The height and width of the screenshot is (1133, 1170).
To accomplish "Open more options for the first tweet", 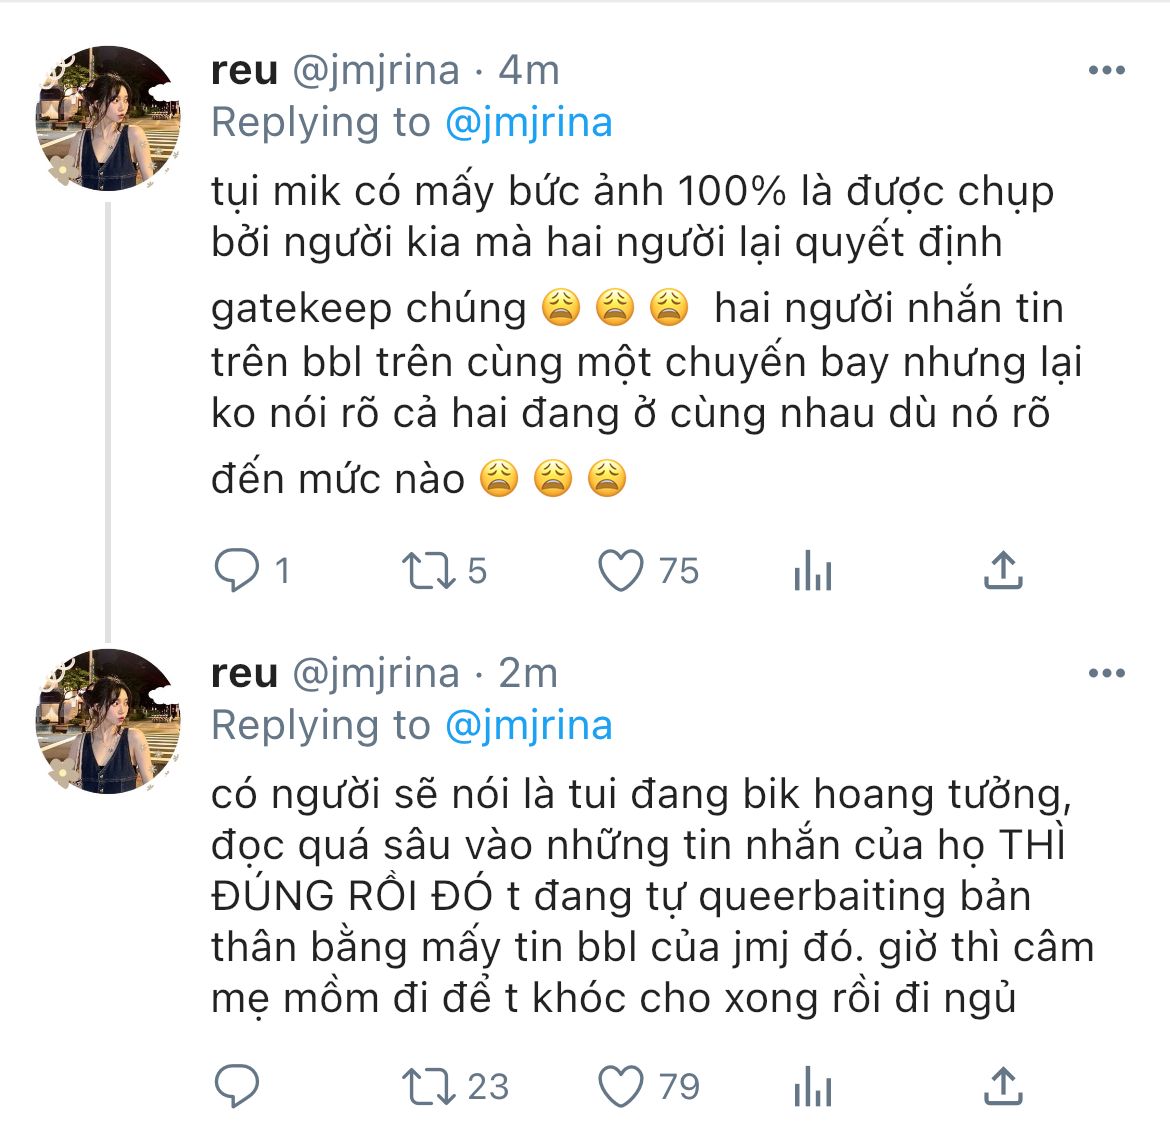I will 1106,70.
